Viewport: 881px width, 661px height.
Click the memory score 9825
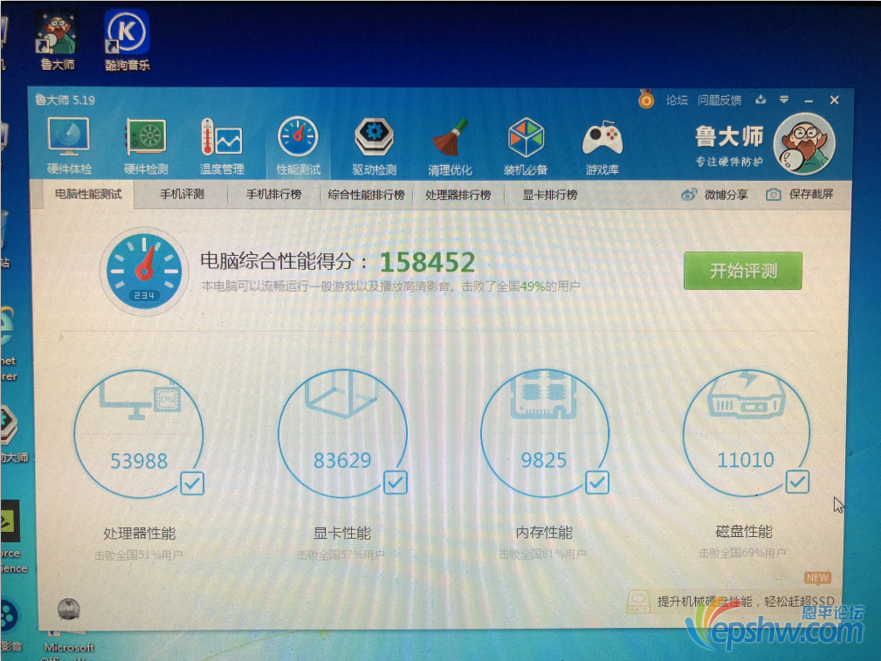point(543,460)
